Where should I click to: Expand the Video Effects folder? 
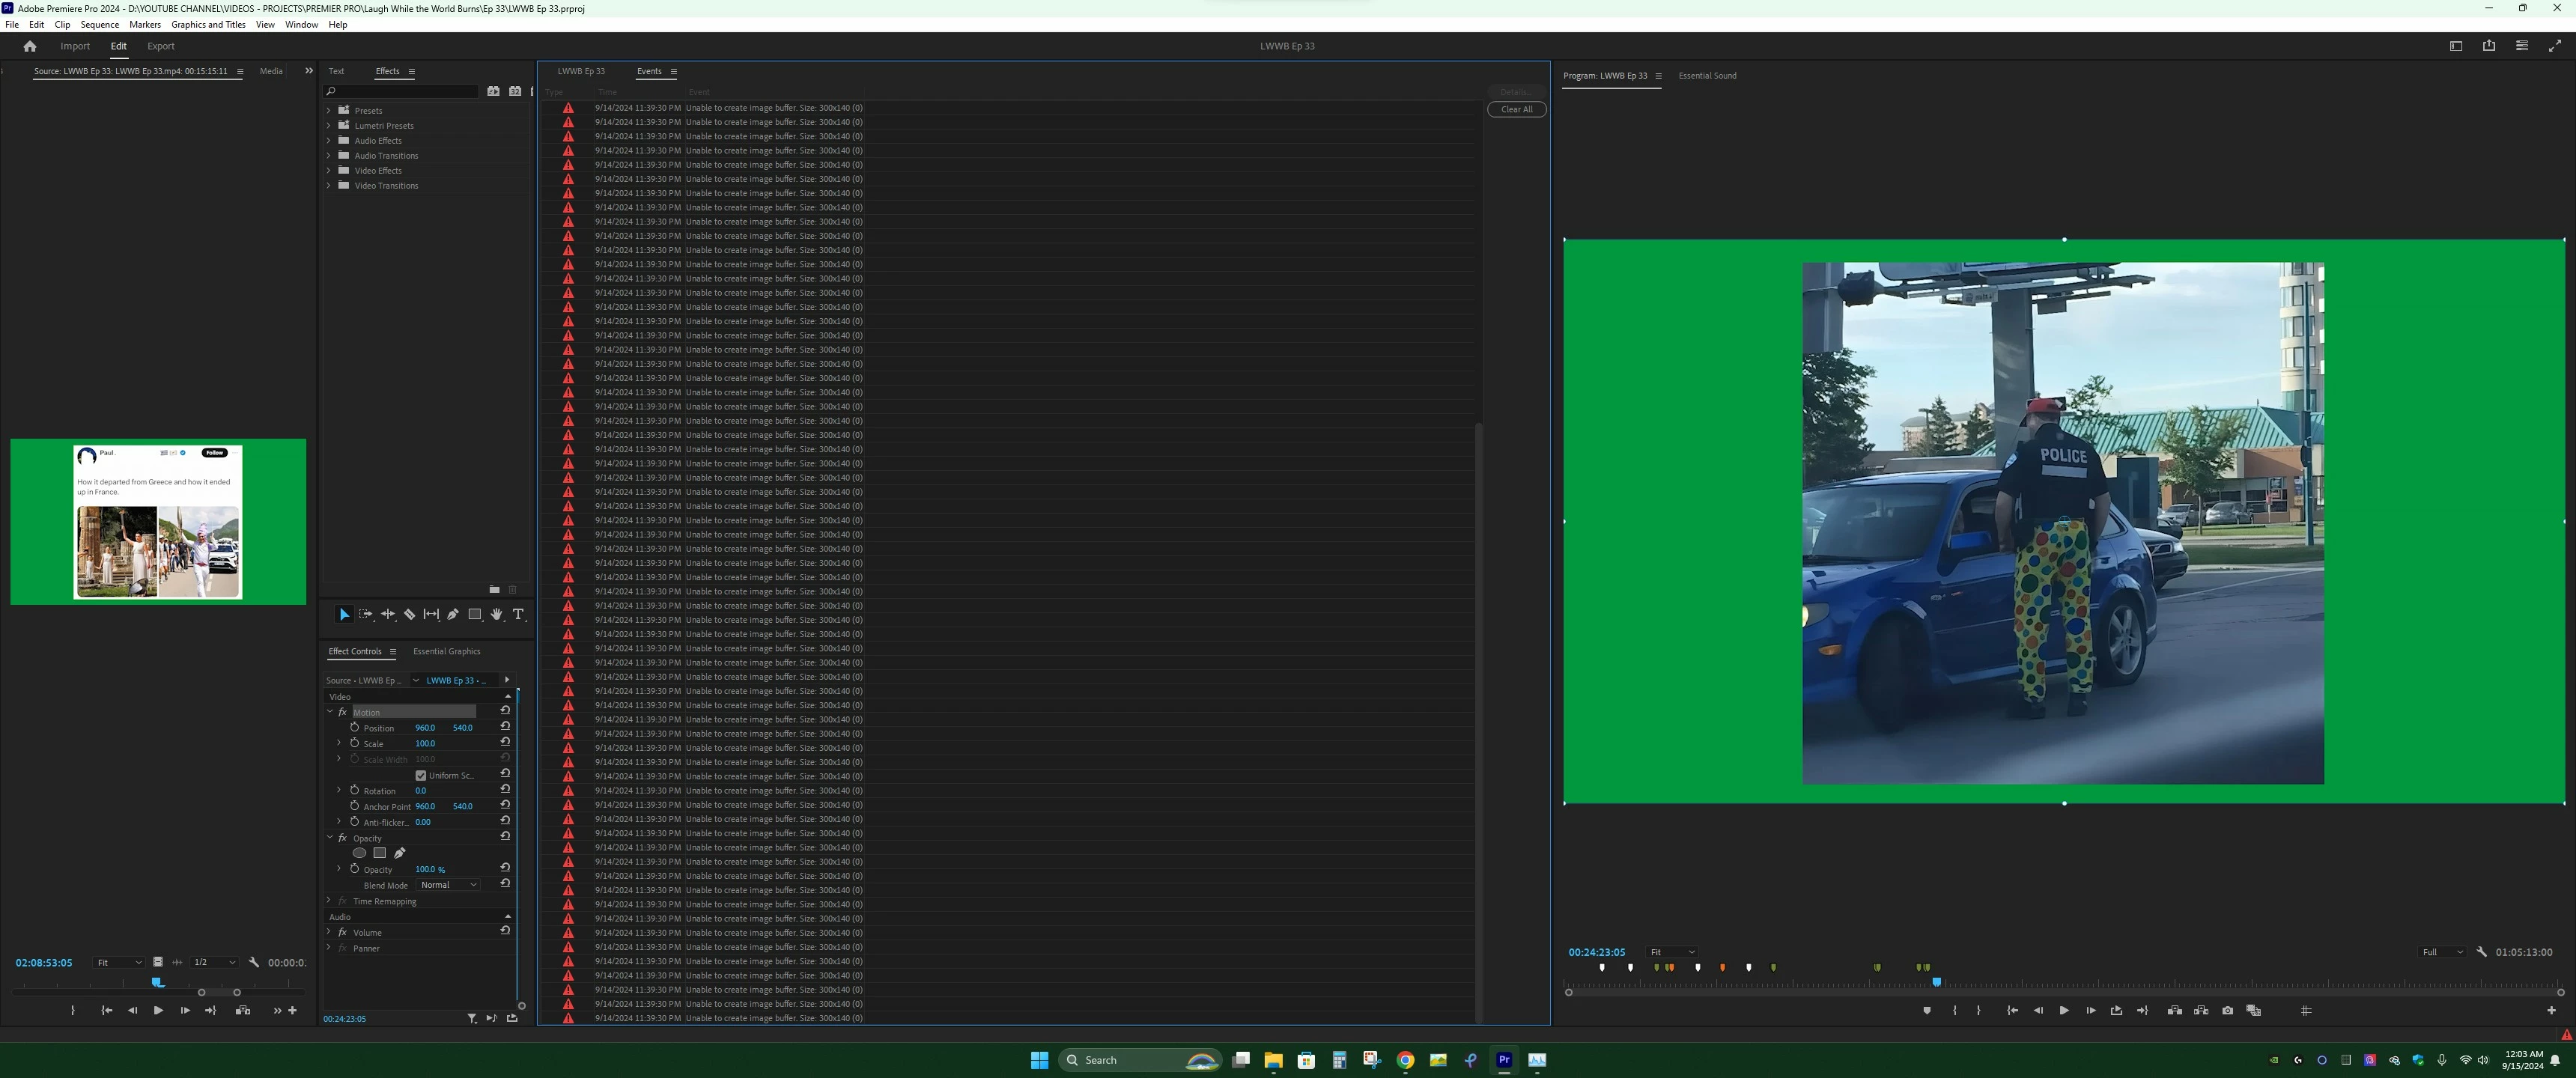coord(328,170)
